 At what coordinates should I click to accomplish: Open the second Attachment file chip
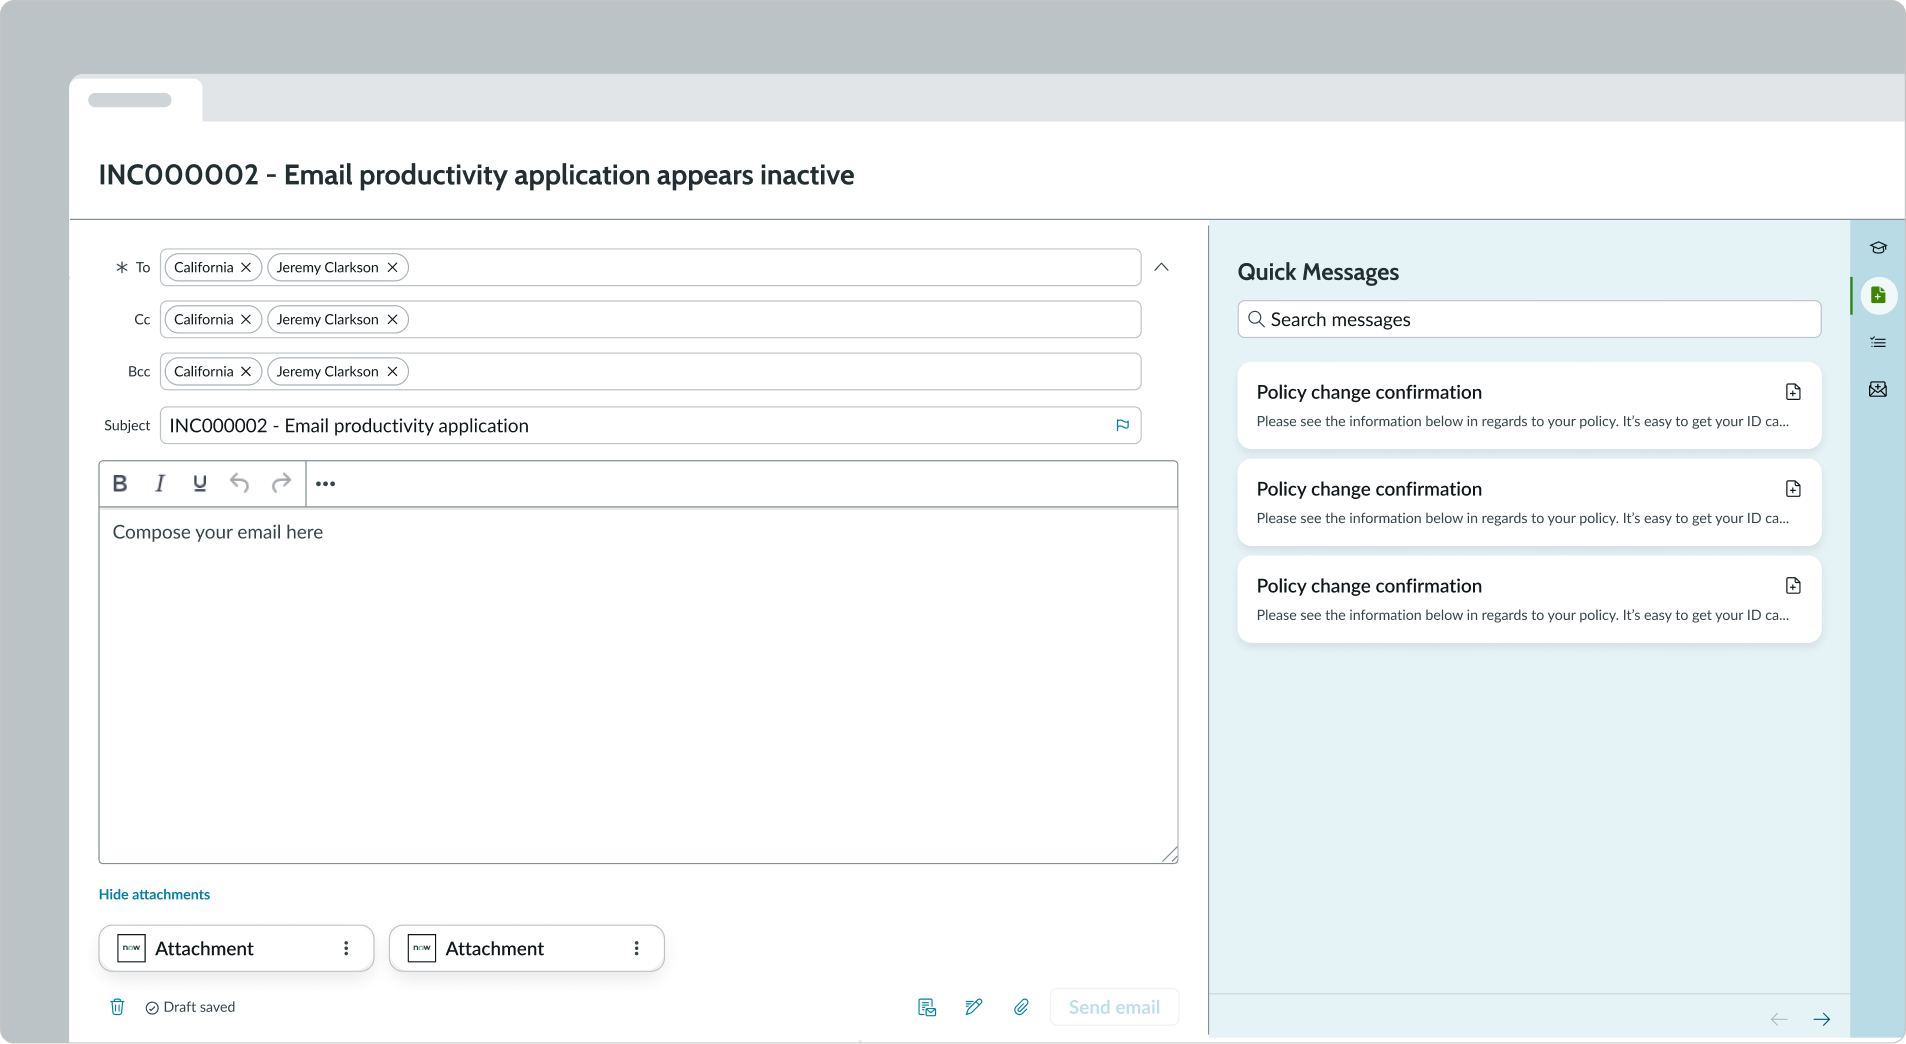pos(526,949)
